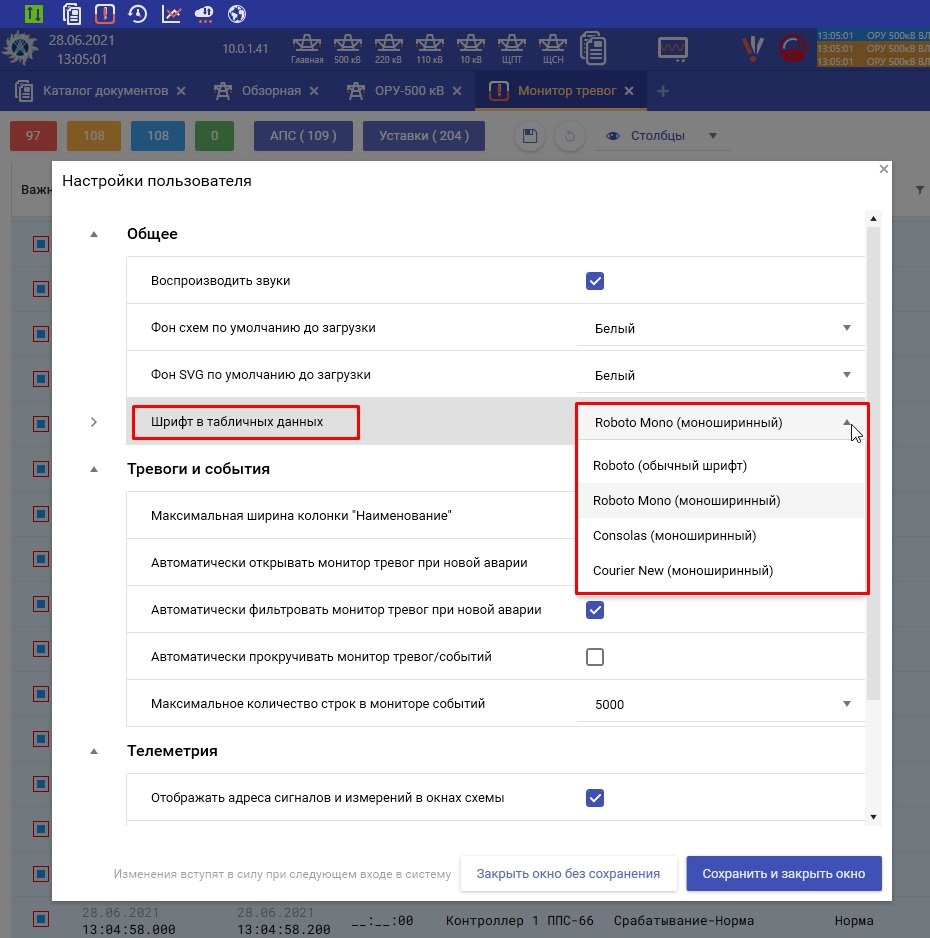930x938 pixels.
Task: Click the oscilloscope monitor icon
Action: [x=672, y=48]
